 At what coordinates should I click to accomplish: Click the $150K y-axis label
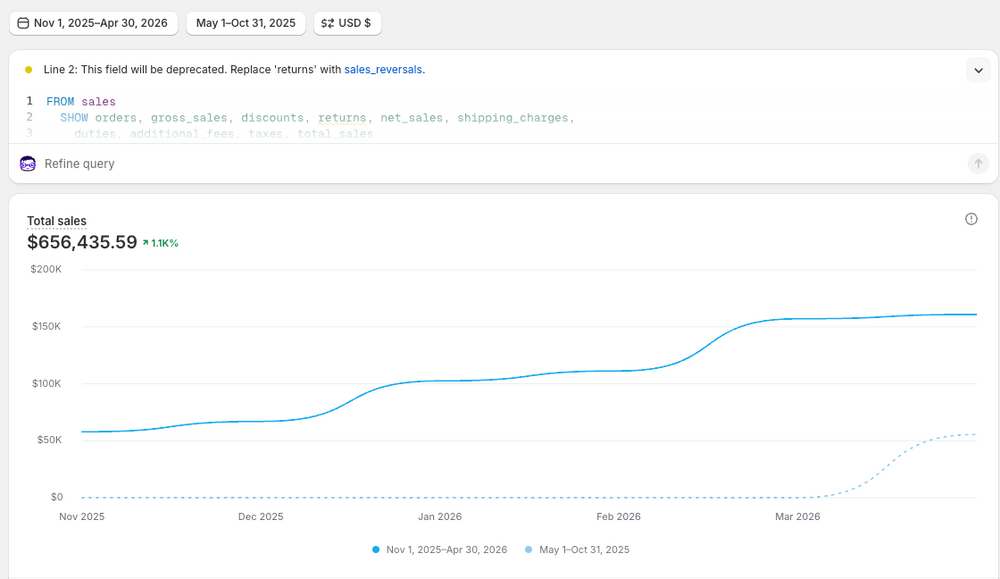click(x=47, y=326)
